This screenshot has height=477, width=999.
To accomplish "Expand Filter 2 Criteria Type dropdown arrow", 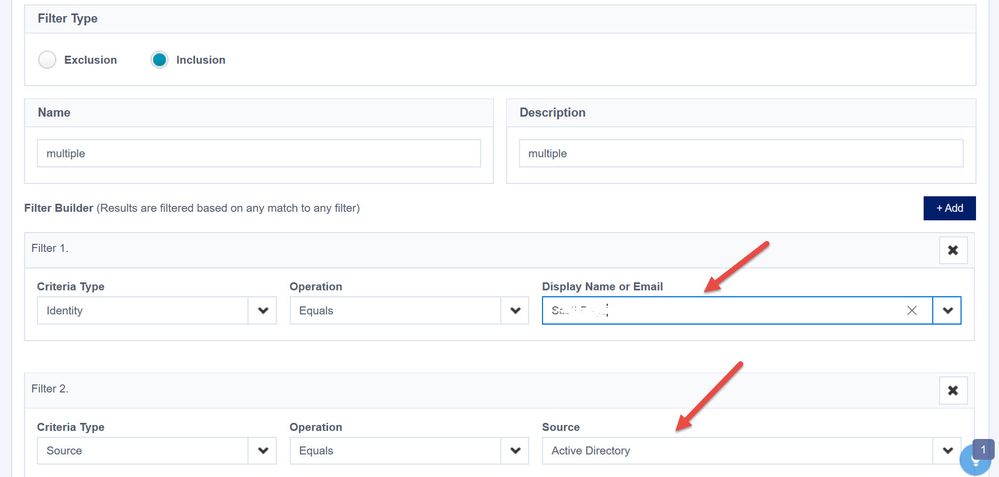I will point(263,451).
